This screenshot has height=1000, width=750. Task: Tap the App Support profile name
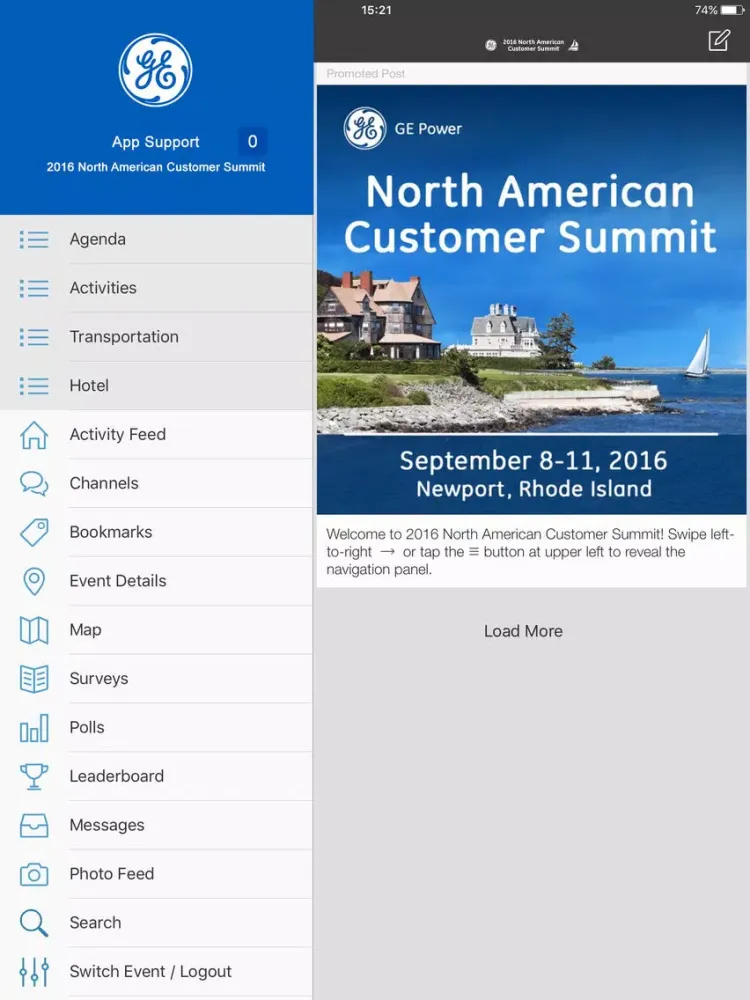pyautogui.click(x=156, y=142)
